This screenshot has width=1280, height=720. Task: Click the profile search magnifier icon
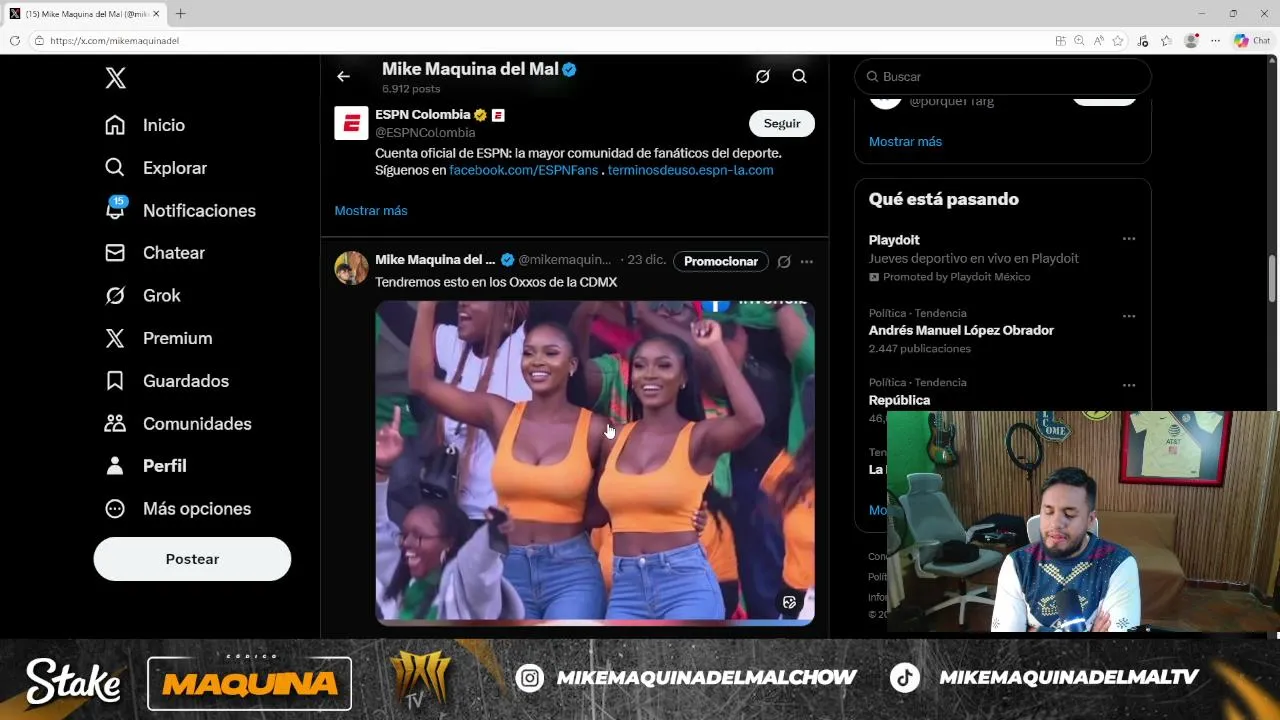(799, 76)
